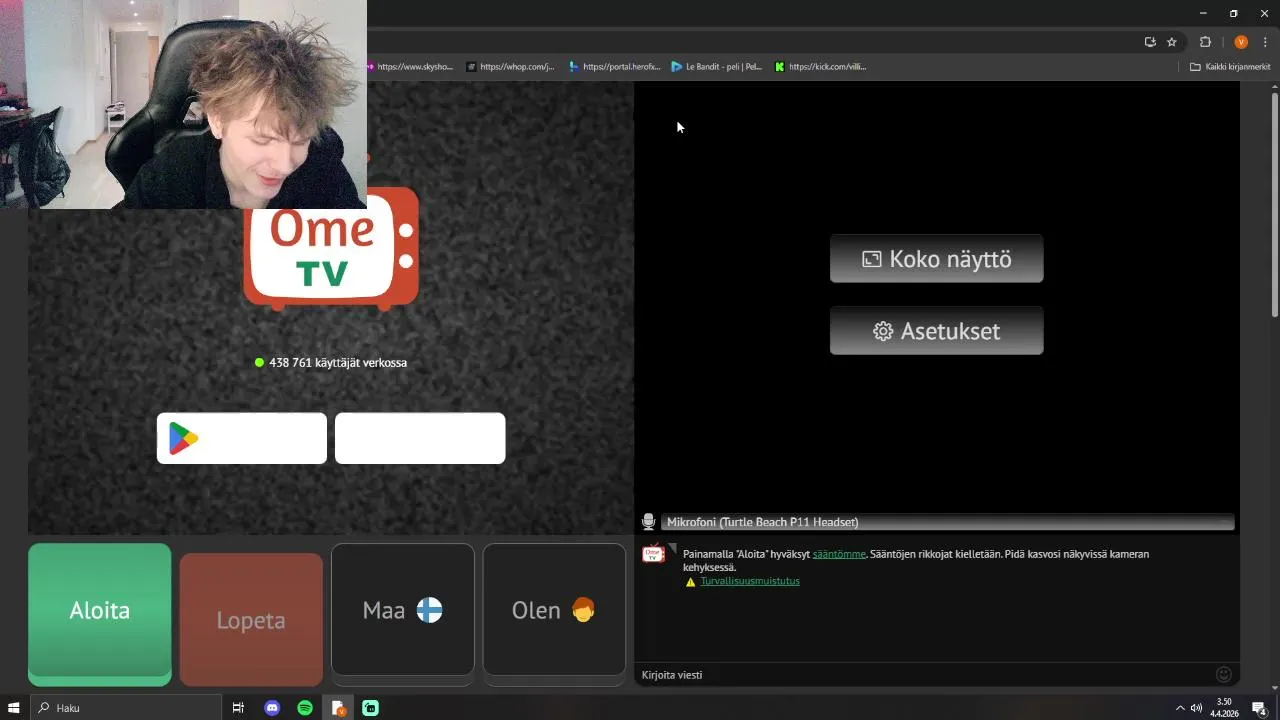
Task: Open the Turvallisuusmuistutus safety link
Action: [750, 581]
